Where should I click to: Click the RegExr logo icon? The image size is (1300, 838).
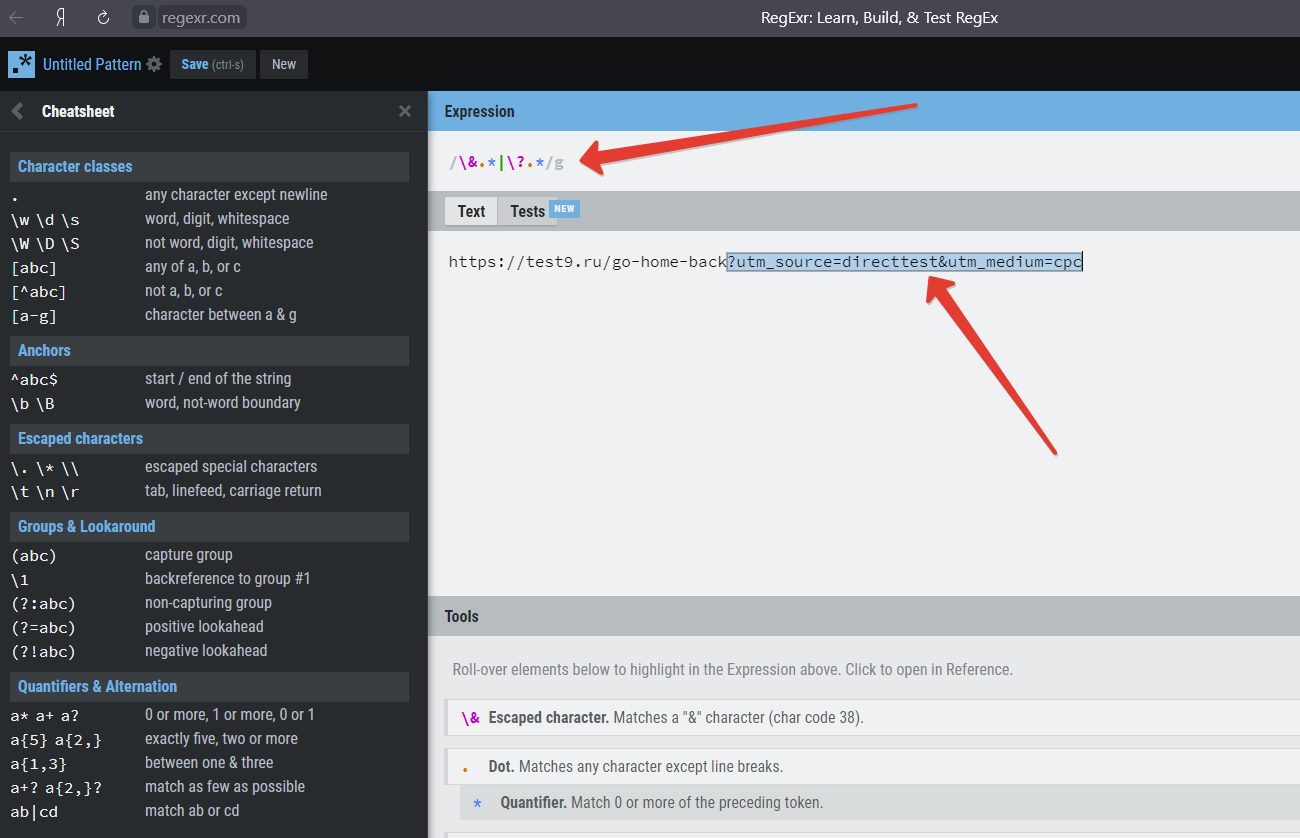tap(21, 64)
